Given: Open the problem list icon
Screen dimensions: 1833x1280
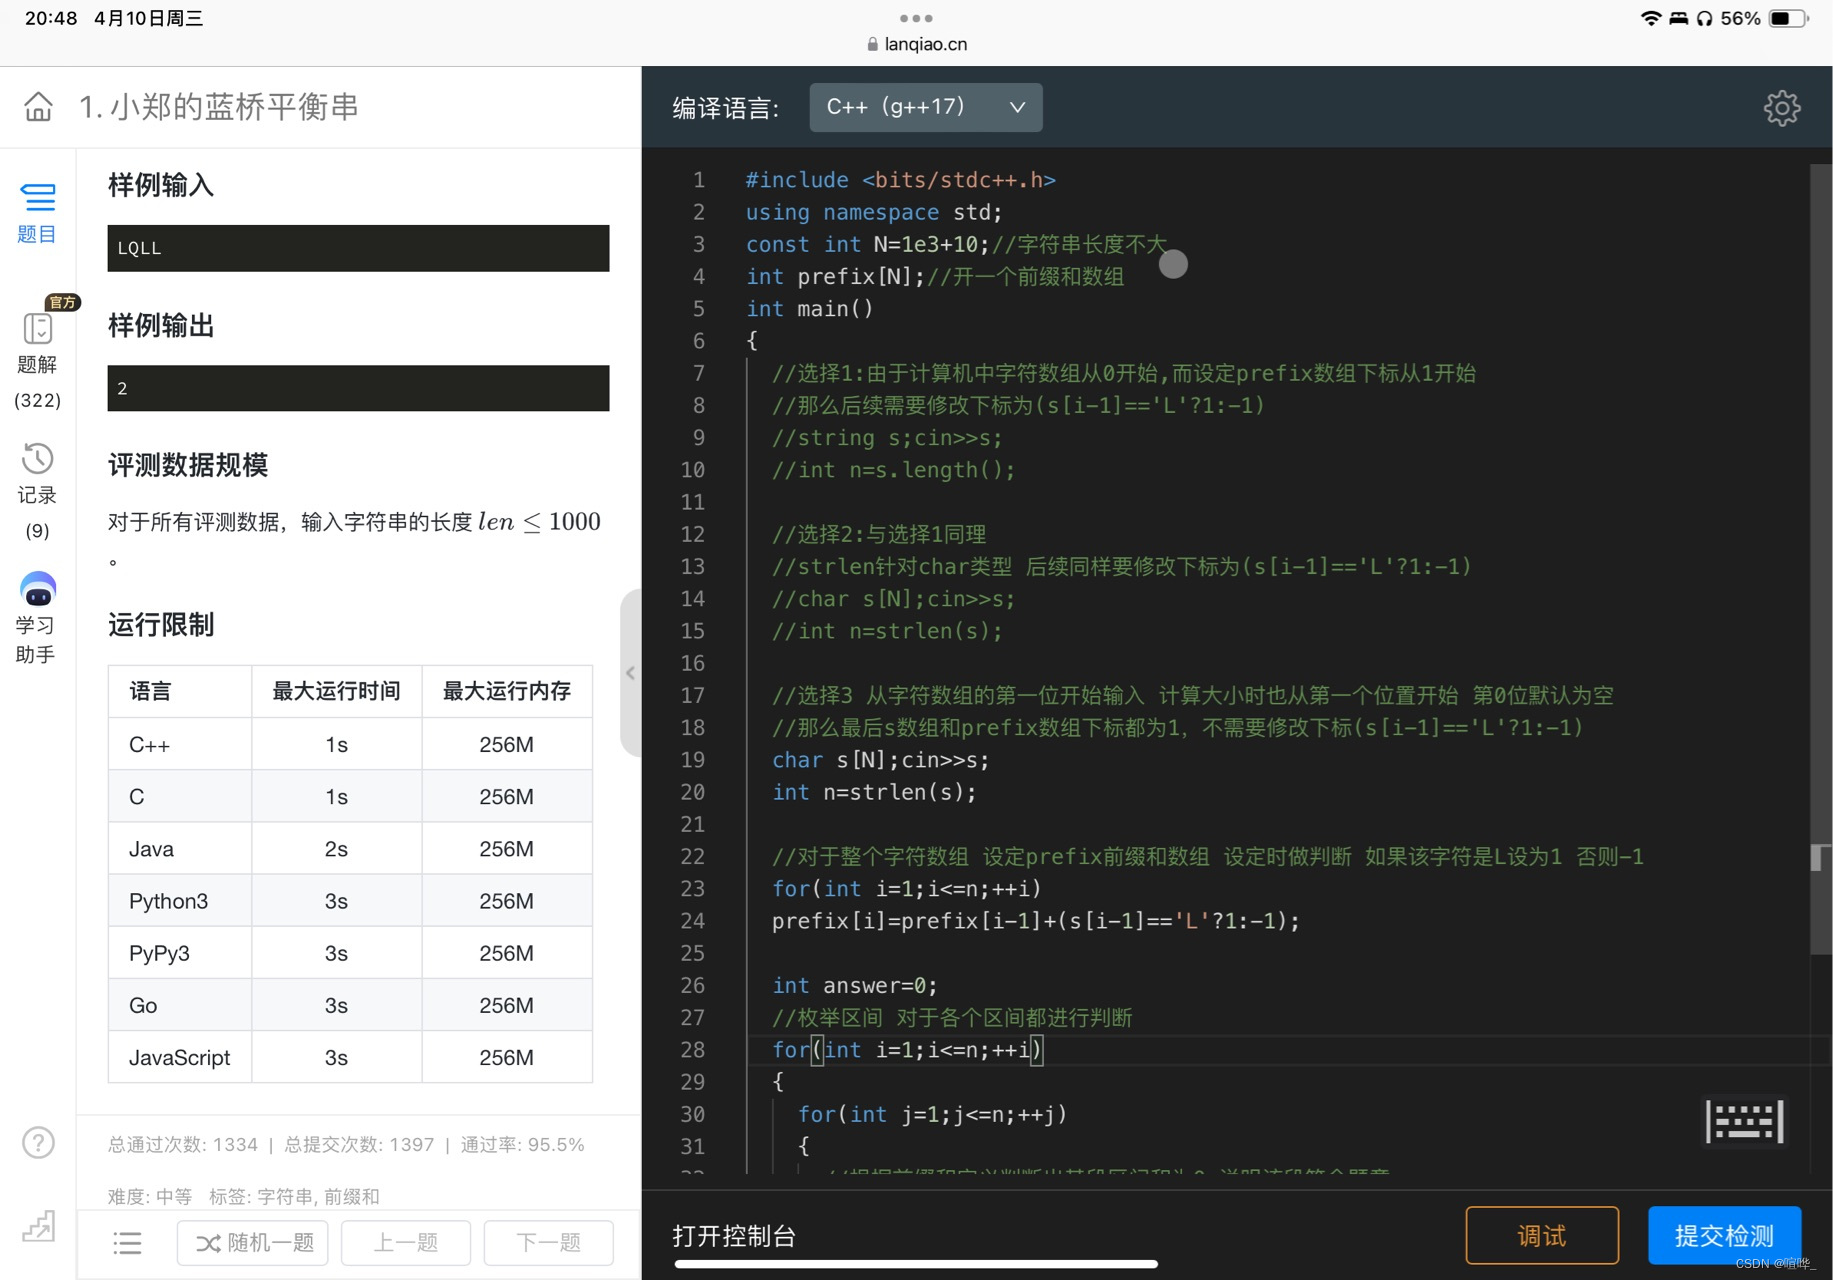Looking at the screenshot, I should pos(127,1243).
